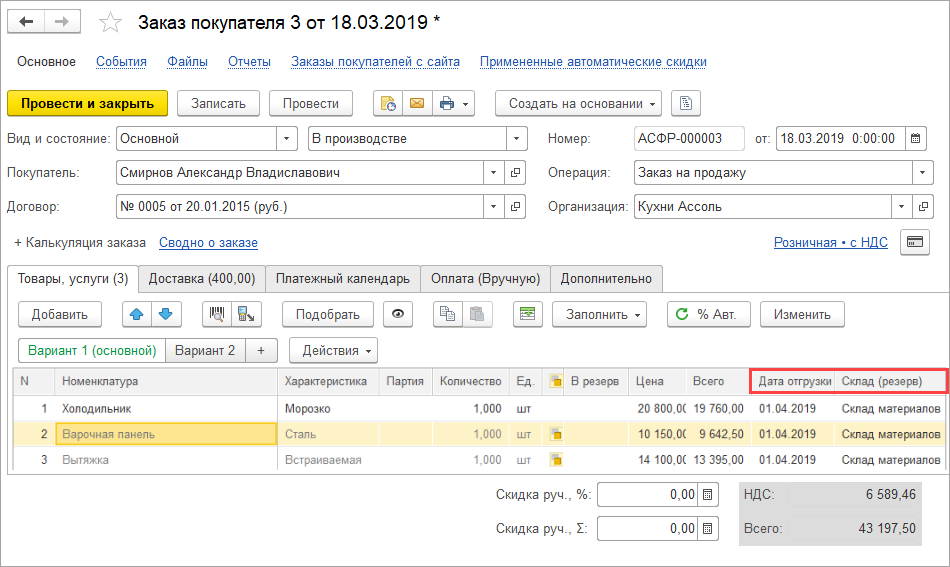This screenshot has height=567, width=950.
Task: Click the Номер input field АСФР-000003
Action: (x=689, y=139)
